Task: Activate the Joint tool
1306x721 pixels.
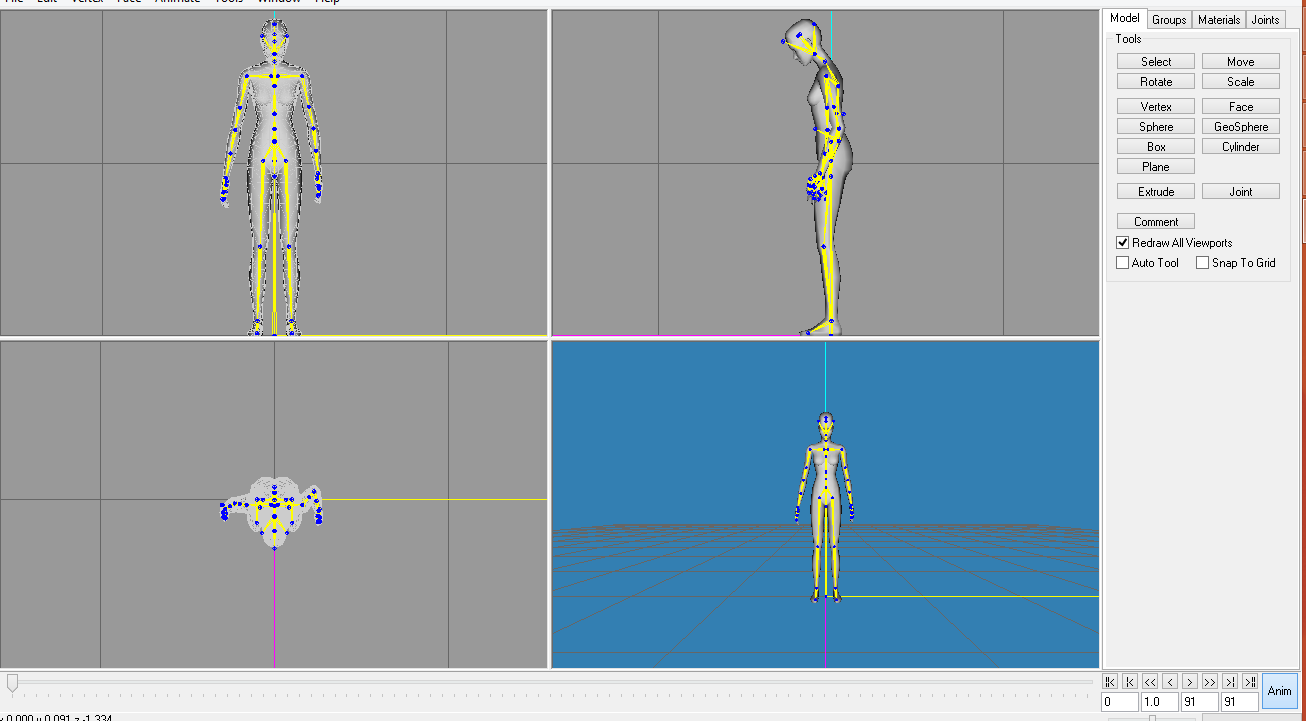Action: pos(1241,192)
